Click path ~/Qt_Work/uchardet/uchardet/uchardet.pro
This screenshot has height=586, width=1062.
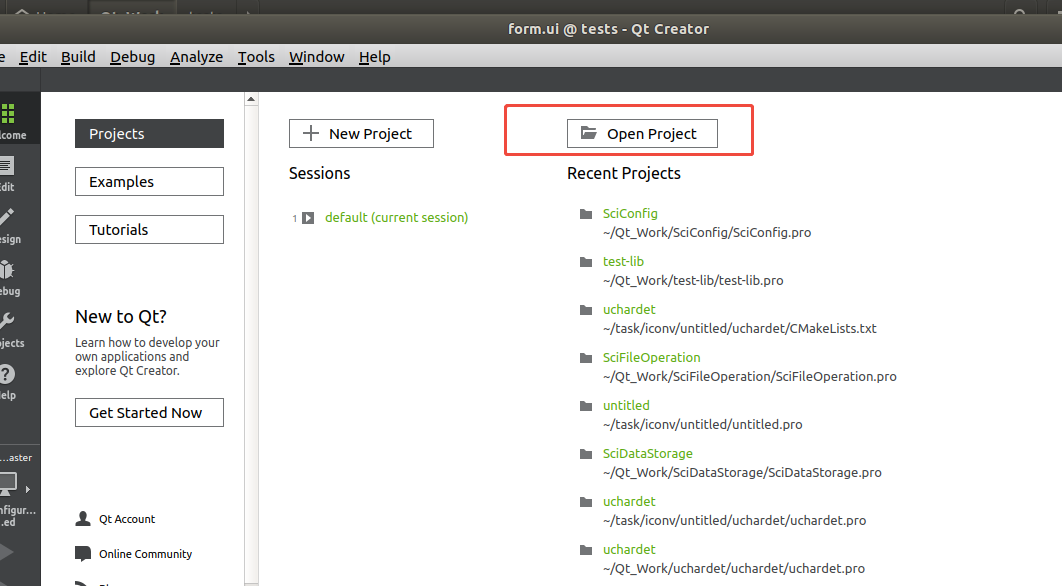tap(734, 569)
